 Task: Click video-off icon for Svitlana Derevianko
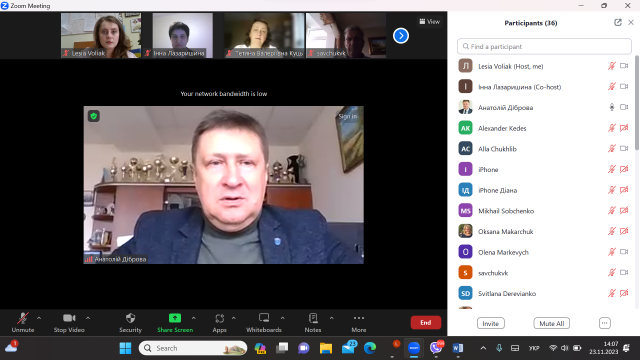click(624, 293)
